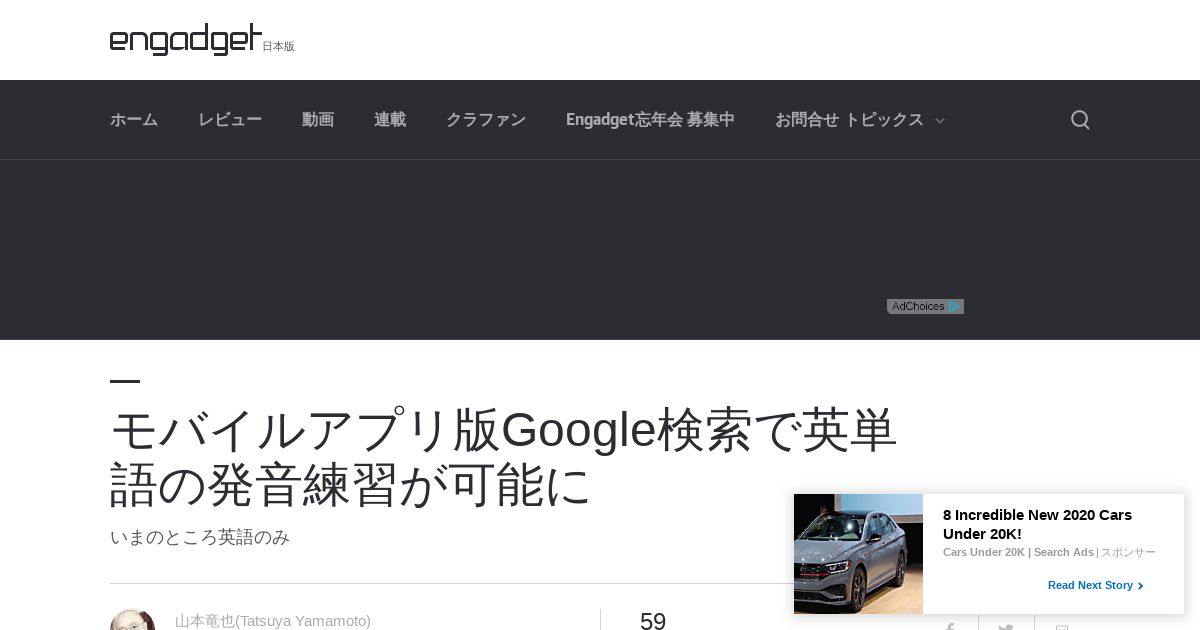Open the search magnifier icon
Viewport: 1200px width, 630px height.
click(1080, 120)
